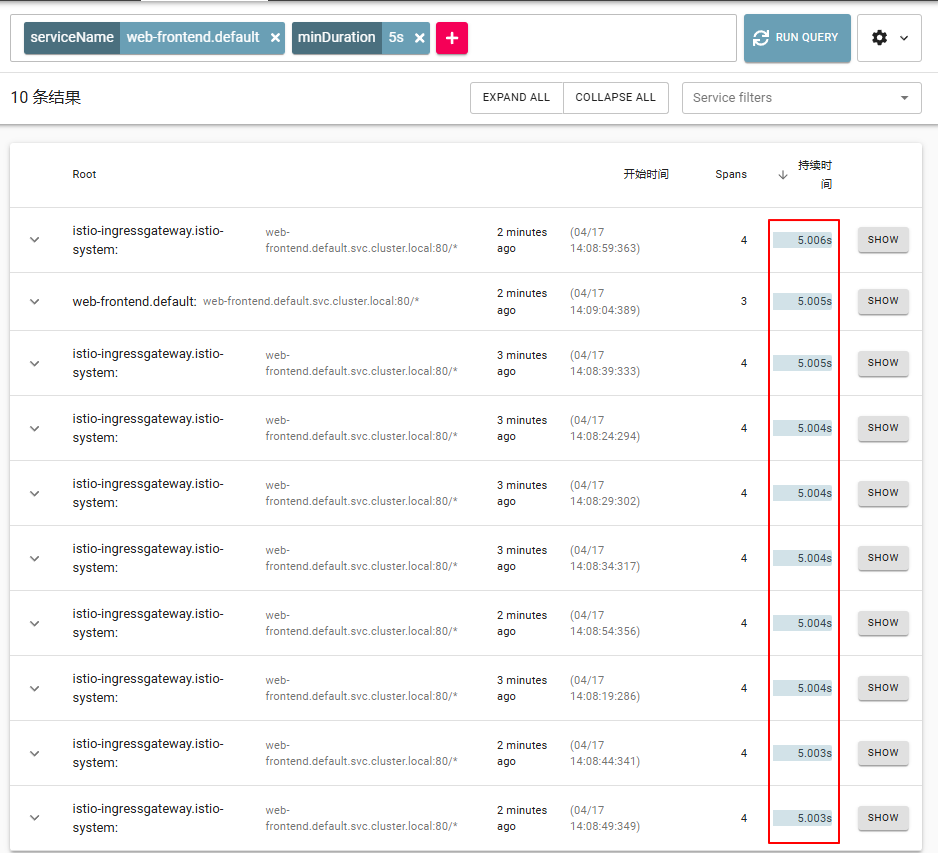The width and height of the screenshot is (938, 853).
Task: Expand the trace started at 14:08:39:333
Action: pos(35,363)
